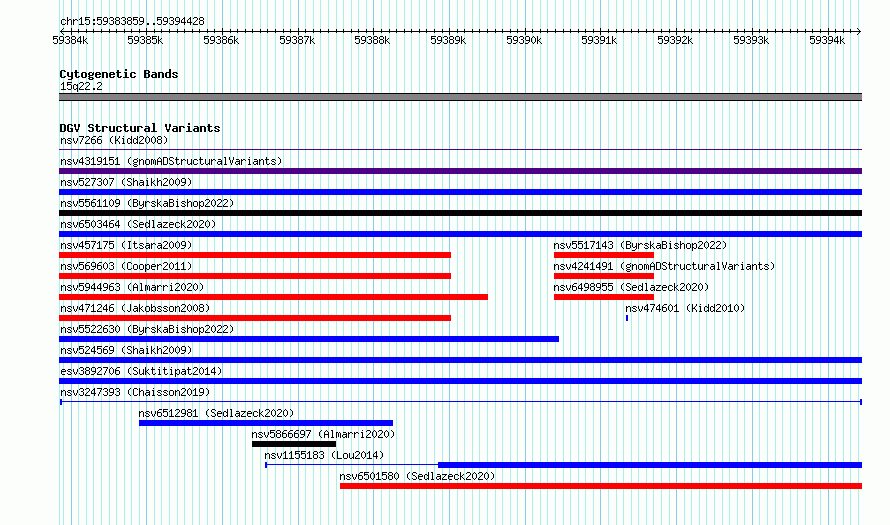Open nsv4241491 gnomADStructuralVariants label
The width and height of the screenshot is (890, 525).
point(664,266)
